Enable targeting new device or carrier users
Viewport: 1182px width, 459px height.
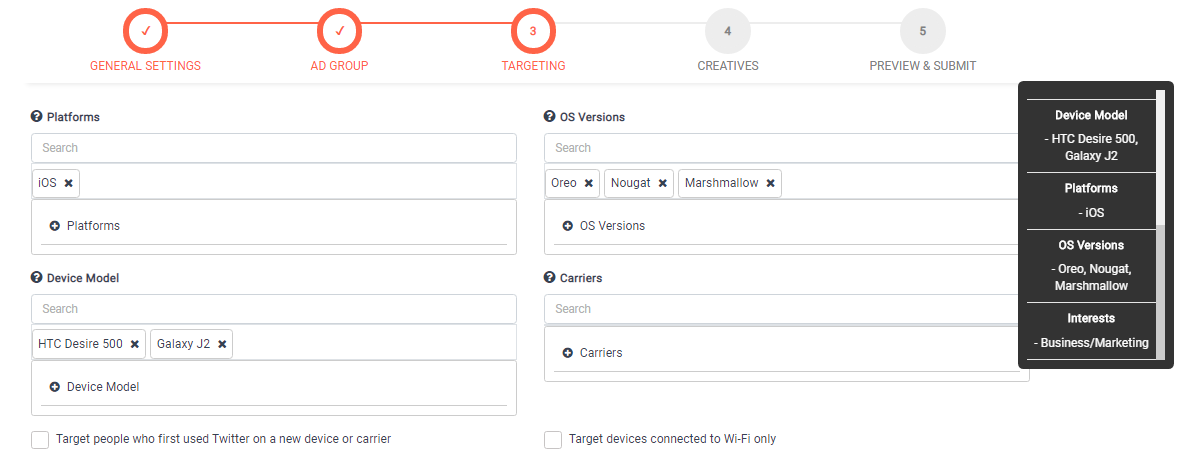[40, 439]
